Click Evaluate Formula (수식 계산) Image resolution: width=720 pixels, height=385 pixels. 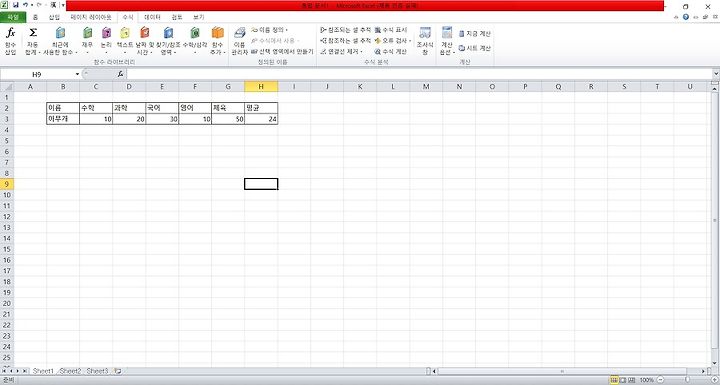tap(391, 52)
